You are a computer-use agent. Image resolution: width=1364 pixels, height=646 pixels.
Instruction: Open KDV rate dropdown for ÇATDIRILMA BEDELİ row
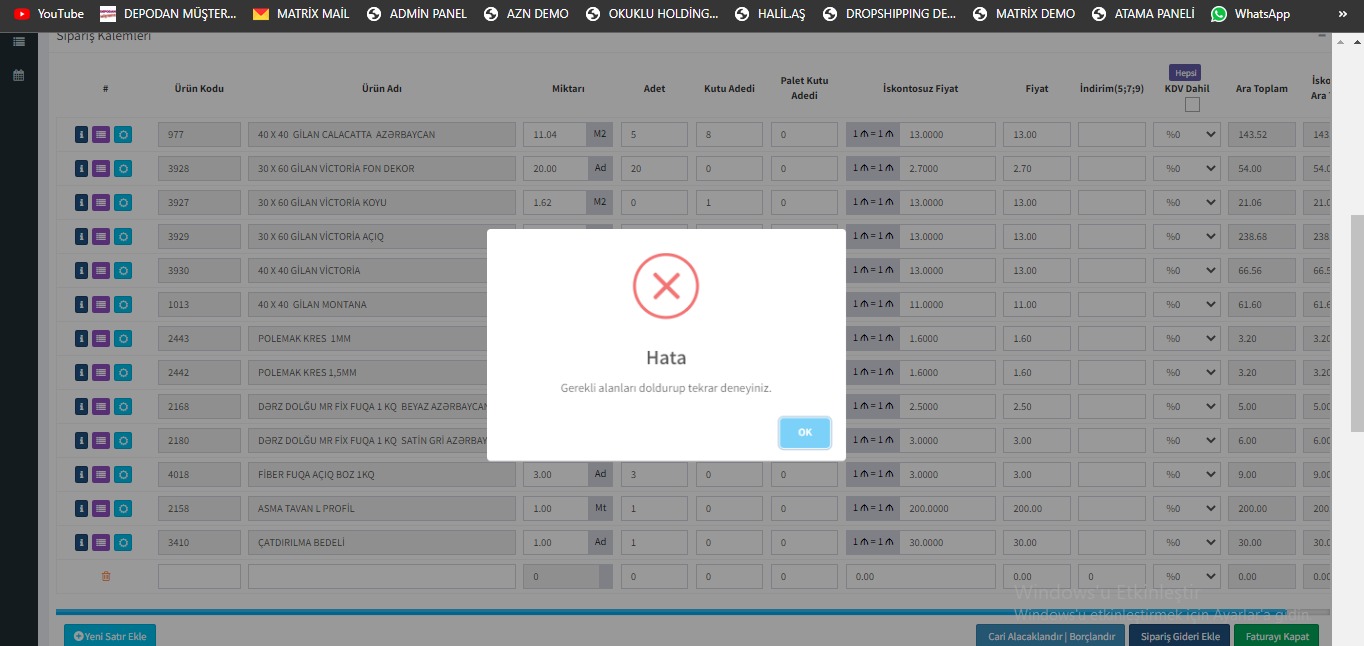pyautogui.click(x=1186, y=543)
